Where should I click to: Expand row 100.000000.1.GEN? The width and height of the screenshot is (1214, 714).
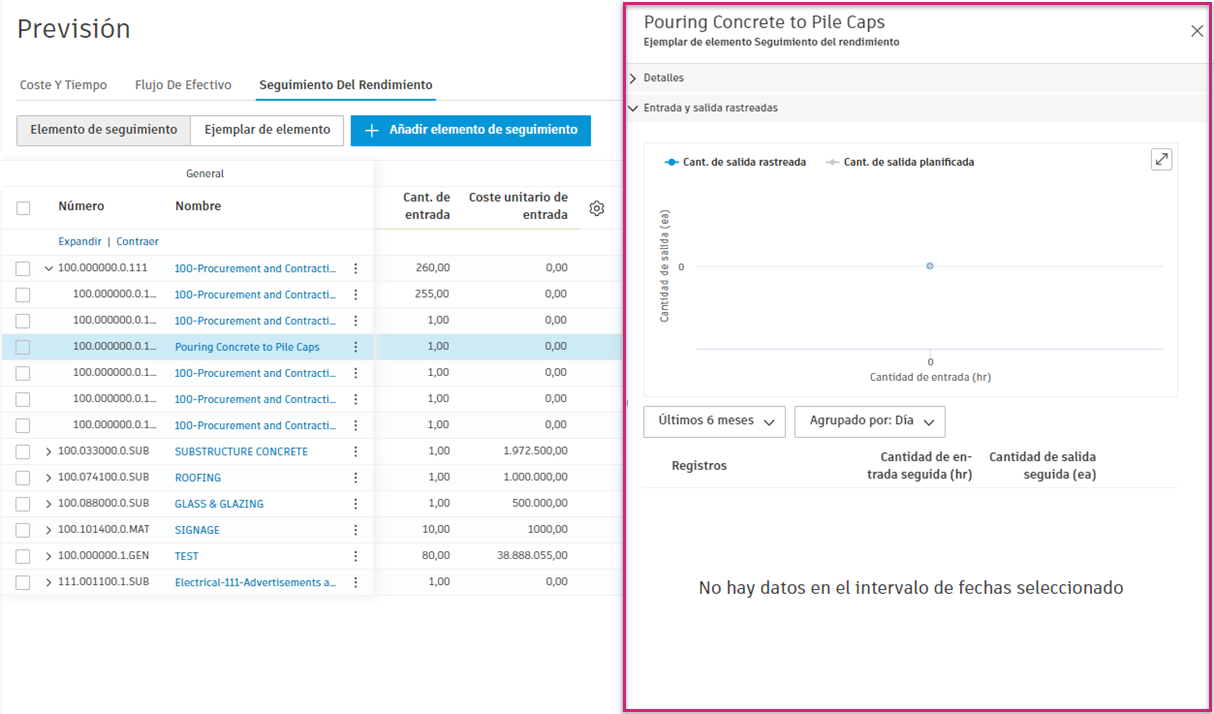[x=48, y=555]
